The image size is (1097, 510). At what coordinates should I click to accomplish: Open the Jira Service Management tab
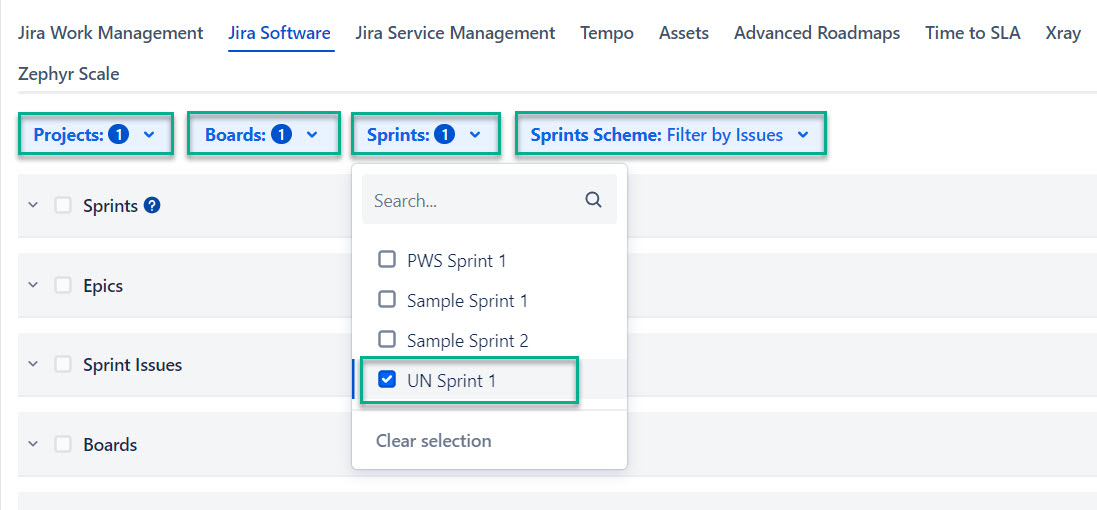[x=455, y=32]
